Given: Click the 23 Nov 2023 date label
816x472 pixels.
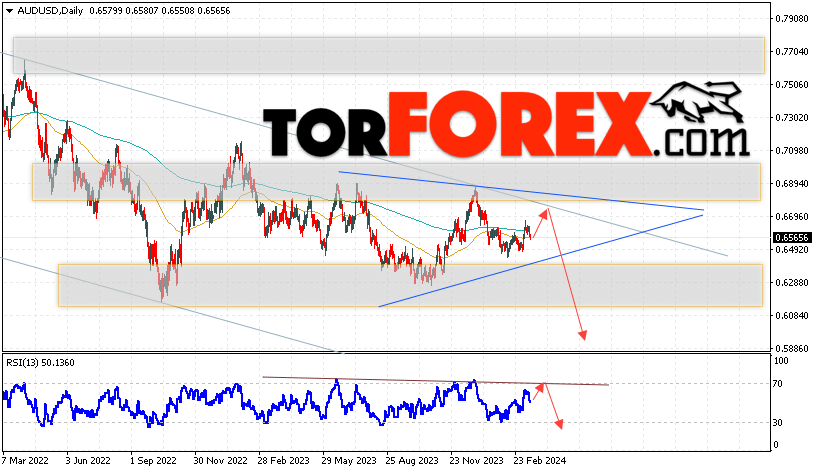Looking at the screenshot, I should (x=476, y=461).
